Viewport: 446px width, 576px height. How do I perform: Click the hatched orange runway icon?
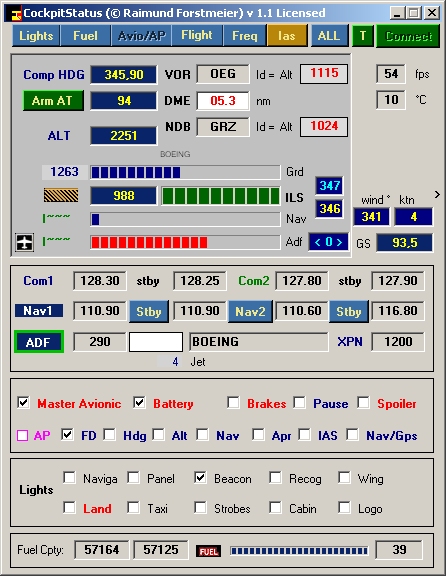pos(61,195)
